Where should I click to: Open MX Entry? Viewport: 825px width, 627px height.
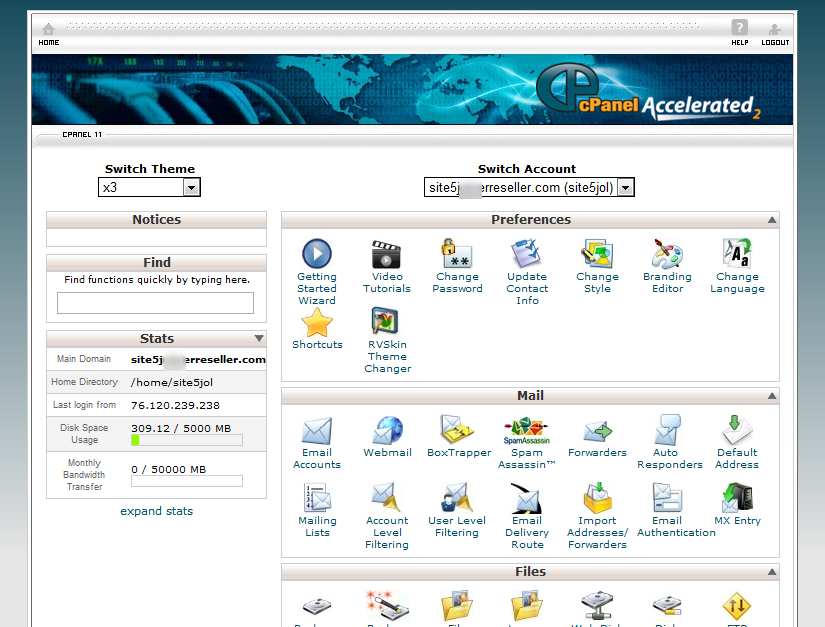[x=737, y=504]
